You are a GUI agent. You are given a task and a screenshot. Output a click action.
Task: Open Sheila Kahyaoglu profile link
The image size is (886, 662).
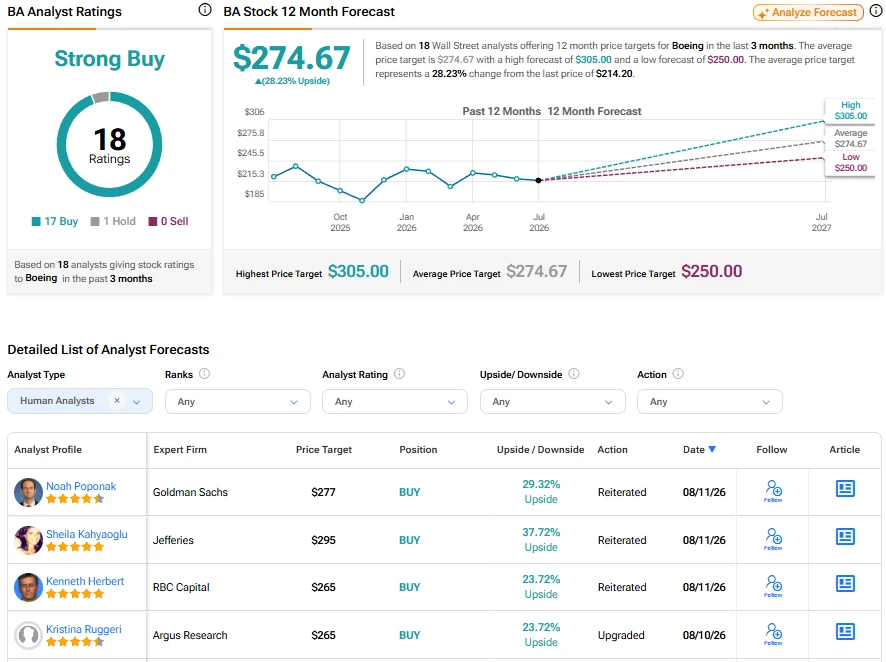[86, 534]
